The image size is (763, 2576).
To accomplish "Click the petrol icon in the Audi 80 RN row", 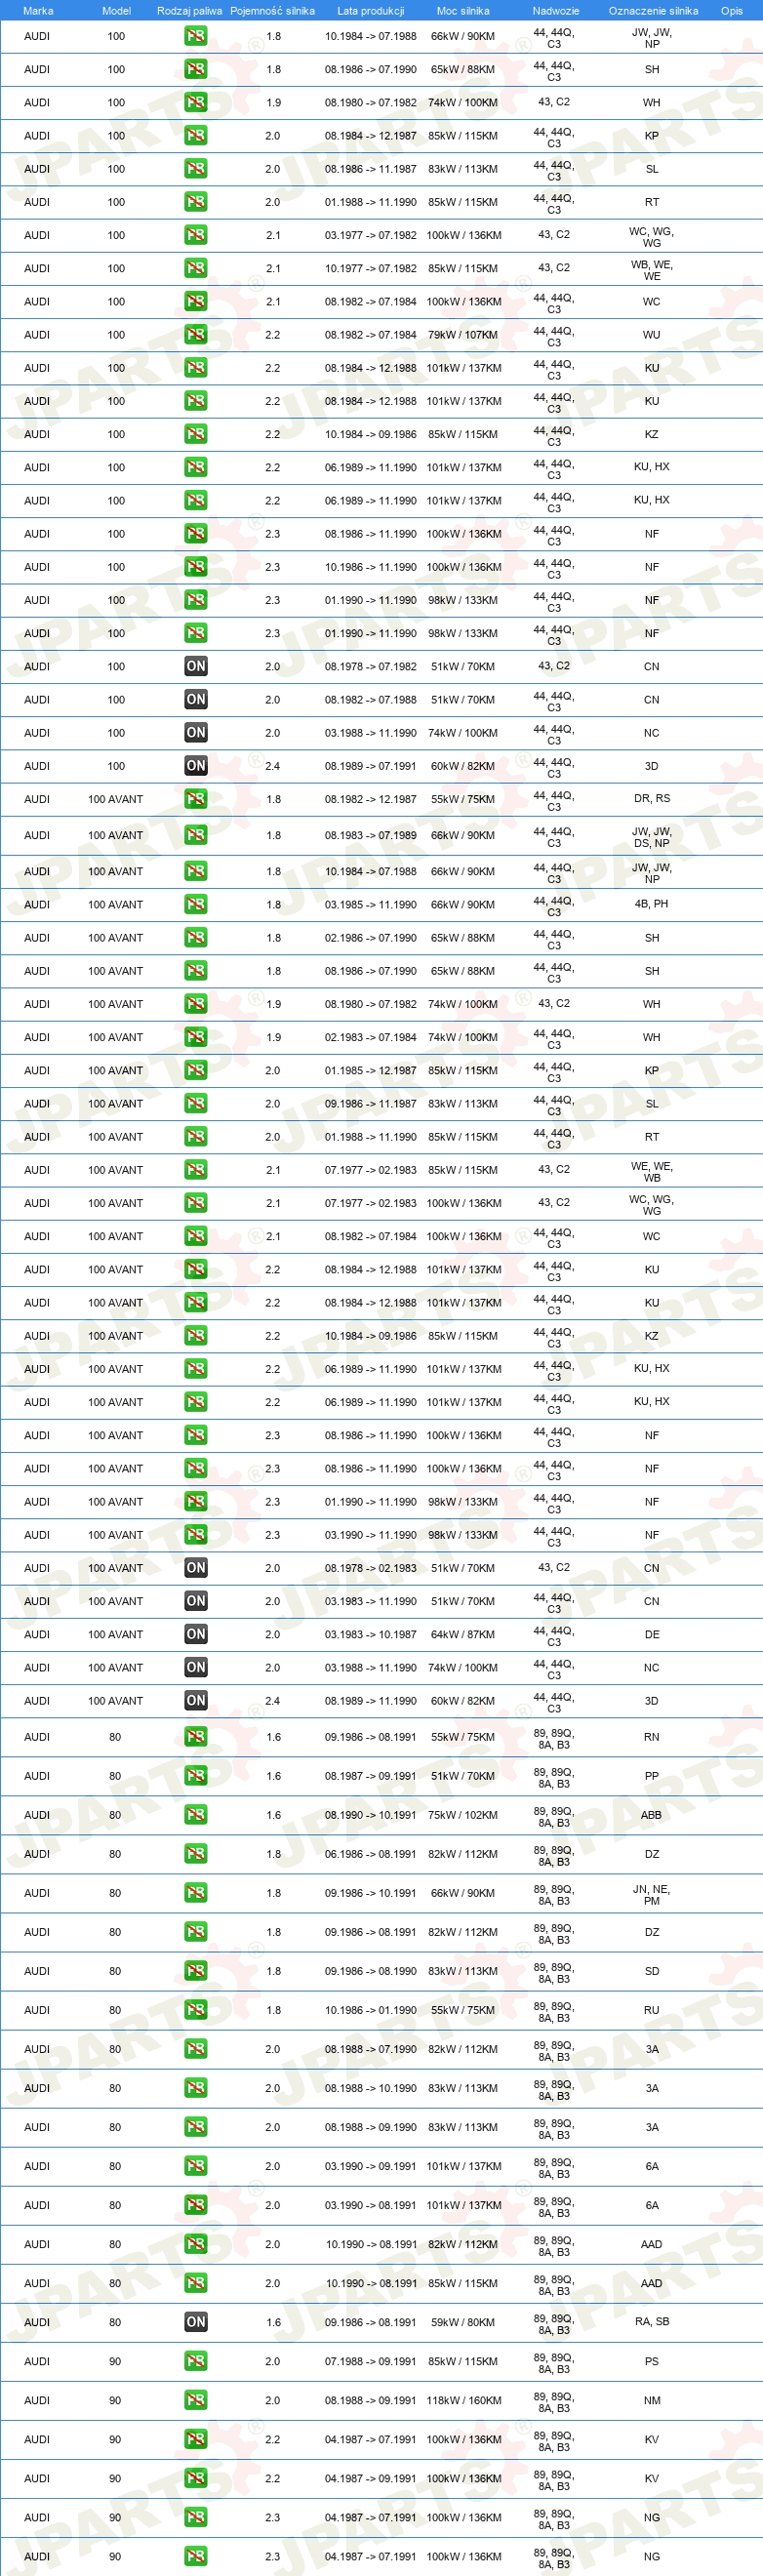I will point(196,1737).
